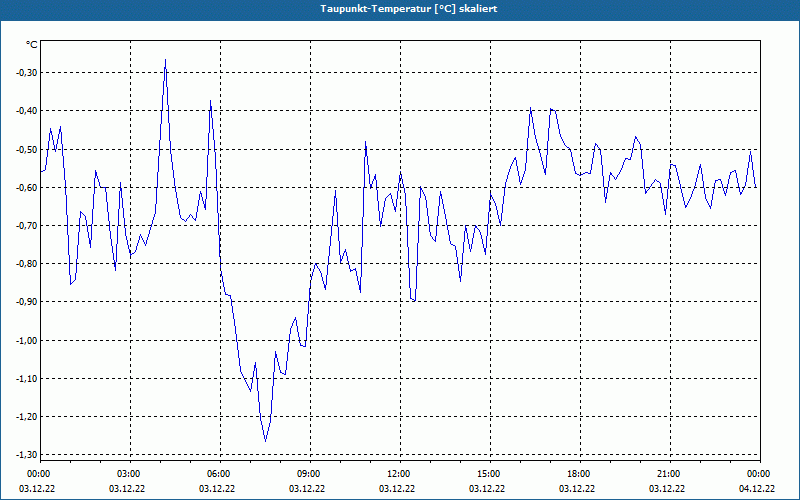Click the 03:00 time axis label

point(130,474)
